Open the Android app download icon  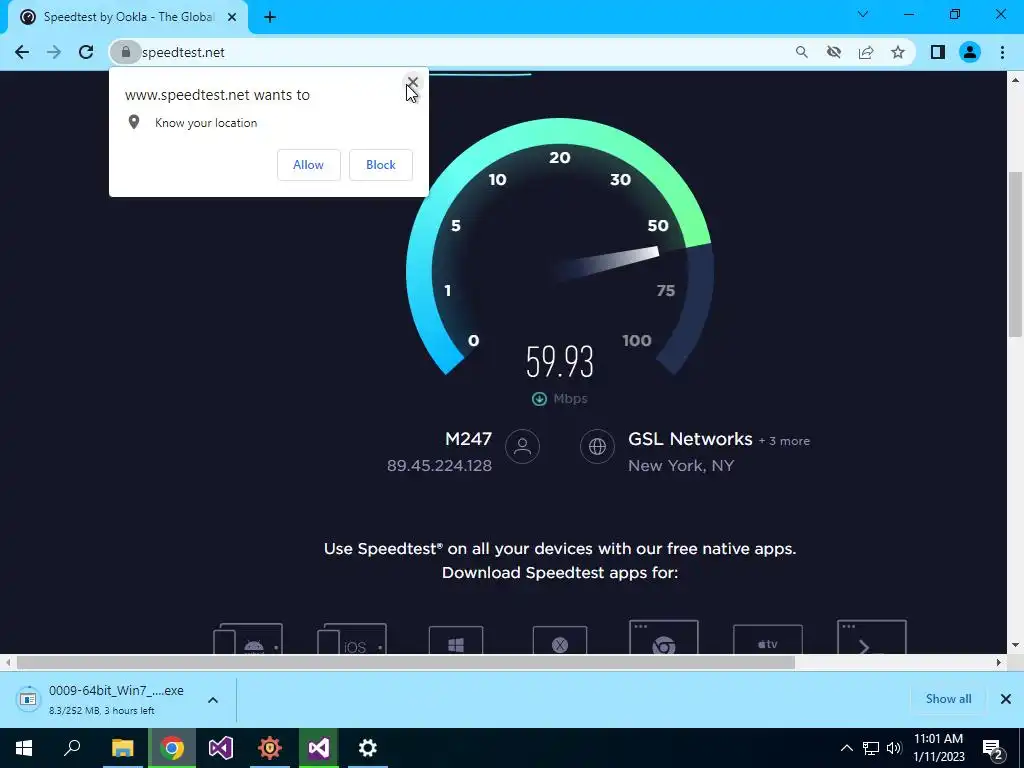click(248, 639)
